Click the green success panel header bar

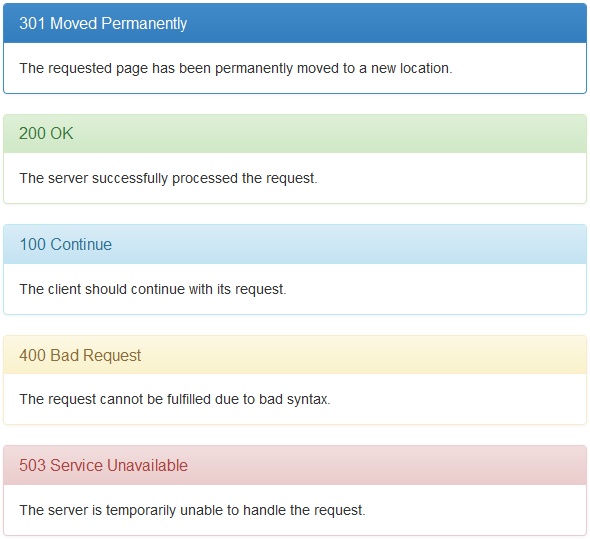point(295,134)
